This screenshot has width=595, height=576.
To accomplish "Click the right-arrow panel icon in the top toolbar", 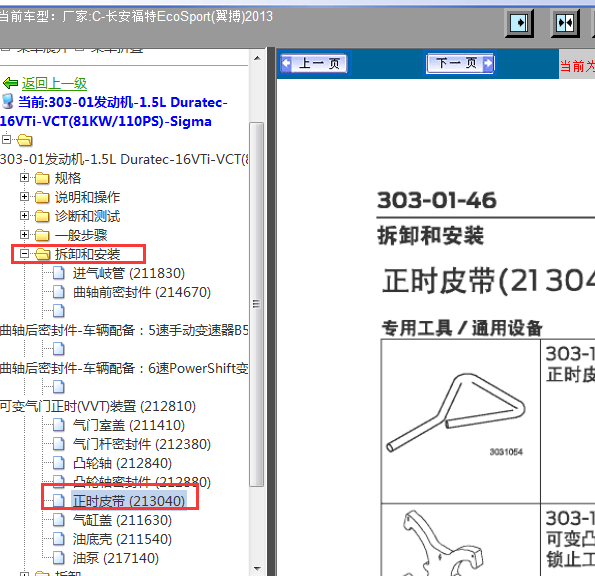I will coord(519,23).
